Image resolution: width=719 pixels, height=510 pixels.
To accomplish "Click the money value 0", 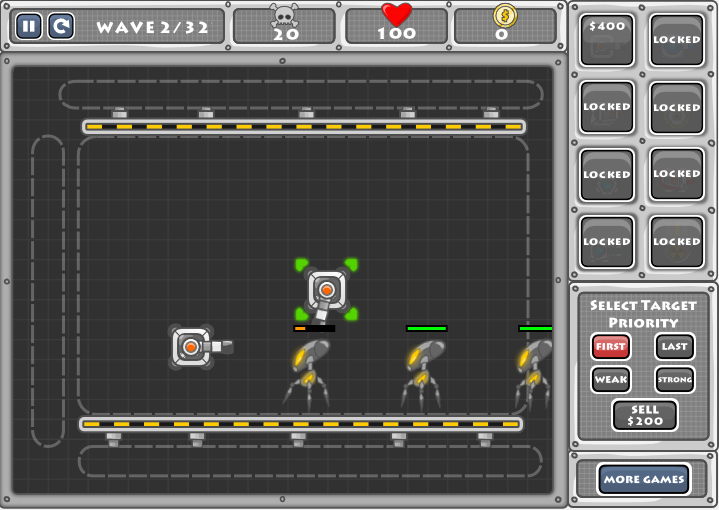I will click(502, 34).
